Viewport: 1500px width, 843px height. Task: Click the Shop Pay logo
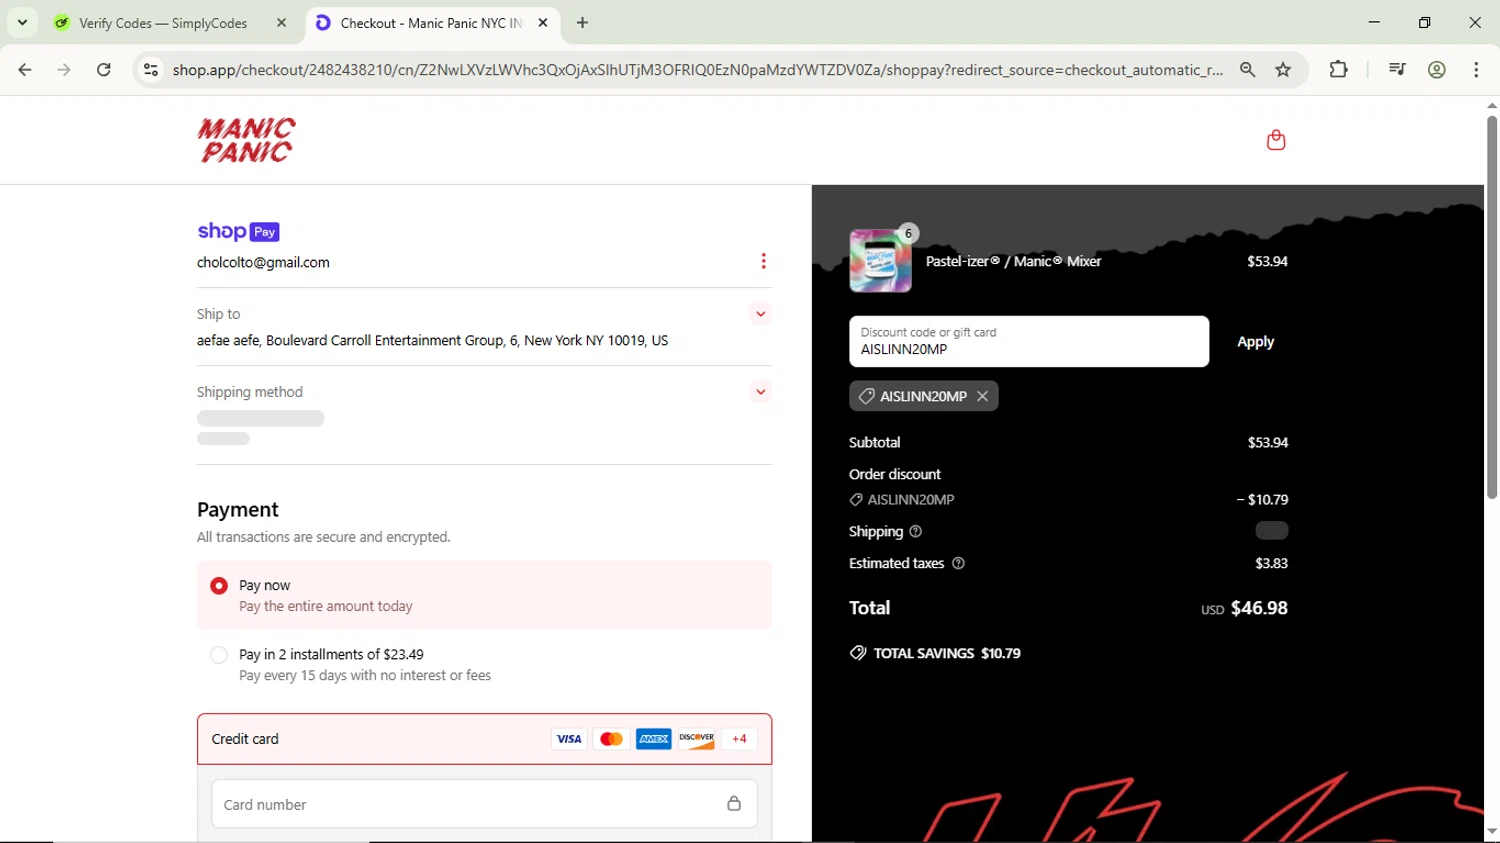(x=238, y=232)
